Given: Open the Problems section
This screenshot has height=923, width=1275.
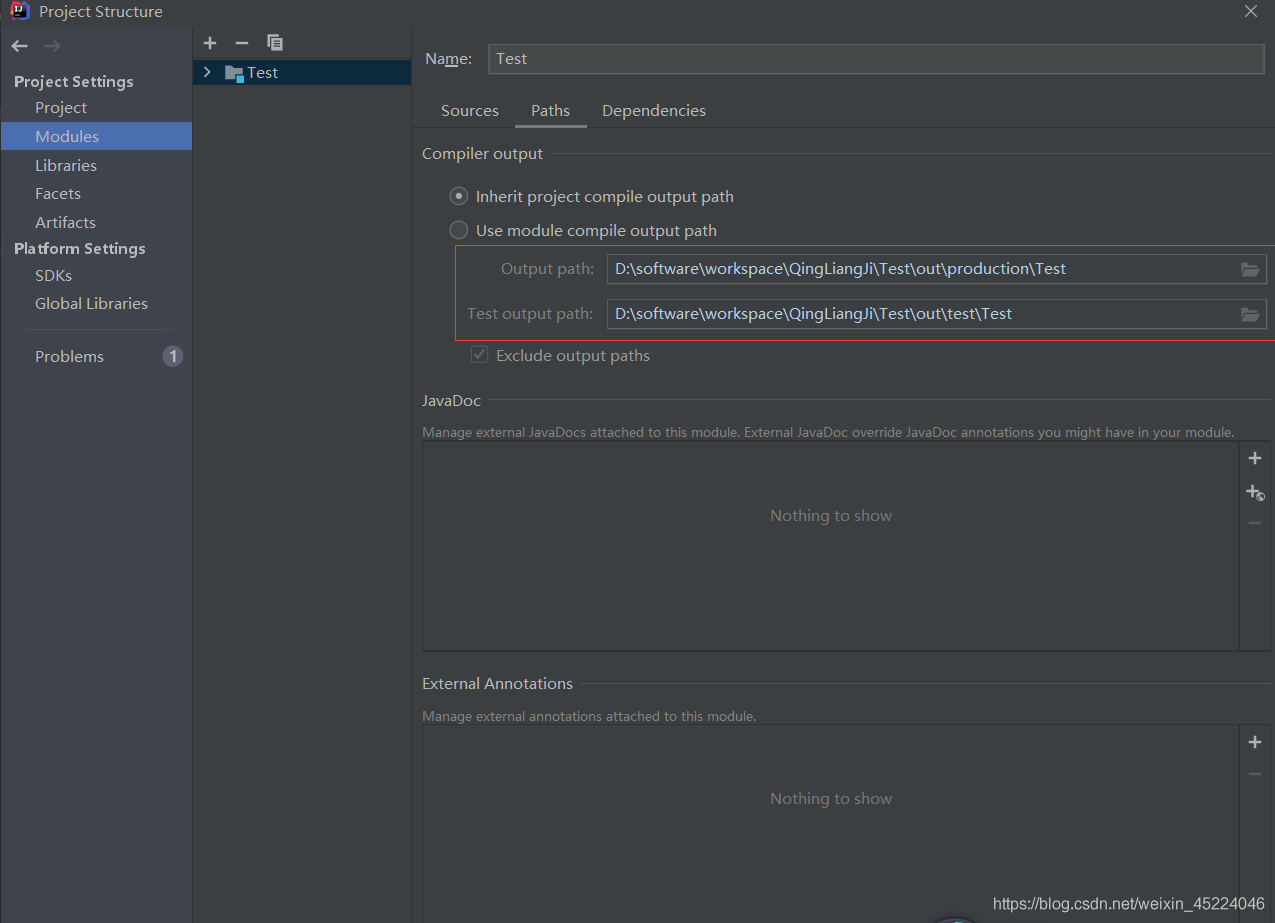Looking at the screenshot, I should point(69,356).
